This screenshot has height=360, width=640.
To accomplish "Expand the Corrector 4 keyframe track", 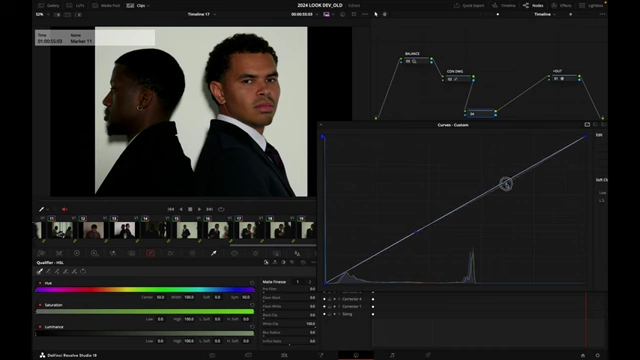I will pyautogui.click(x=339, y=299).
